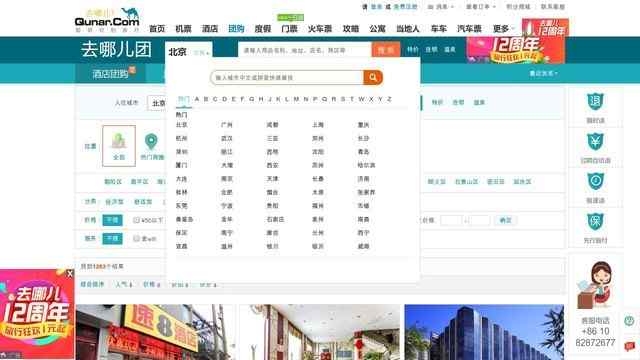Open the 8酒店 storefront thumbnail
The image size is (640, 360).
point(156,332)
